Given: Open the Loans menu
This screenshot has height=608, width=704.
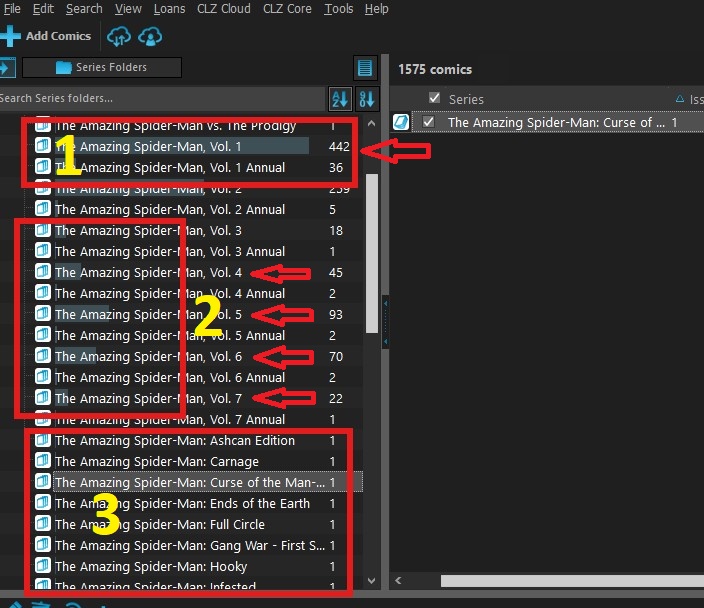Looking at the screenshot, I should pyautogui.click(x=168, y=9).
